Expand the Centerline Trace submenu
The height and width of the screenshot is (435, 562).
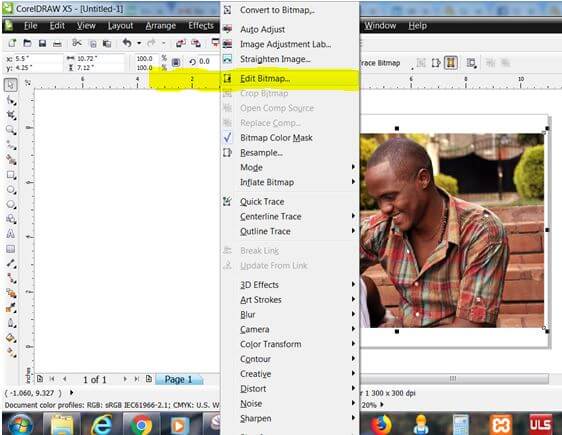click(290, 216)
